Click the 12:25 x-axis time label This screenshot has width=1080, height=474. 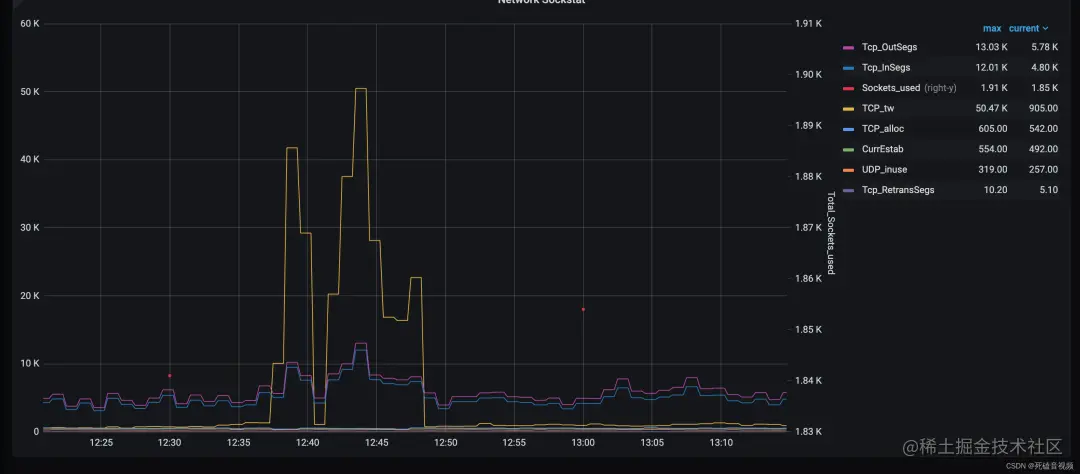point(101,442)
